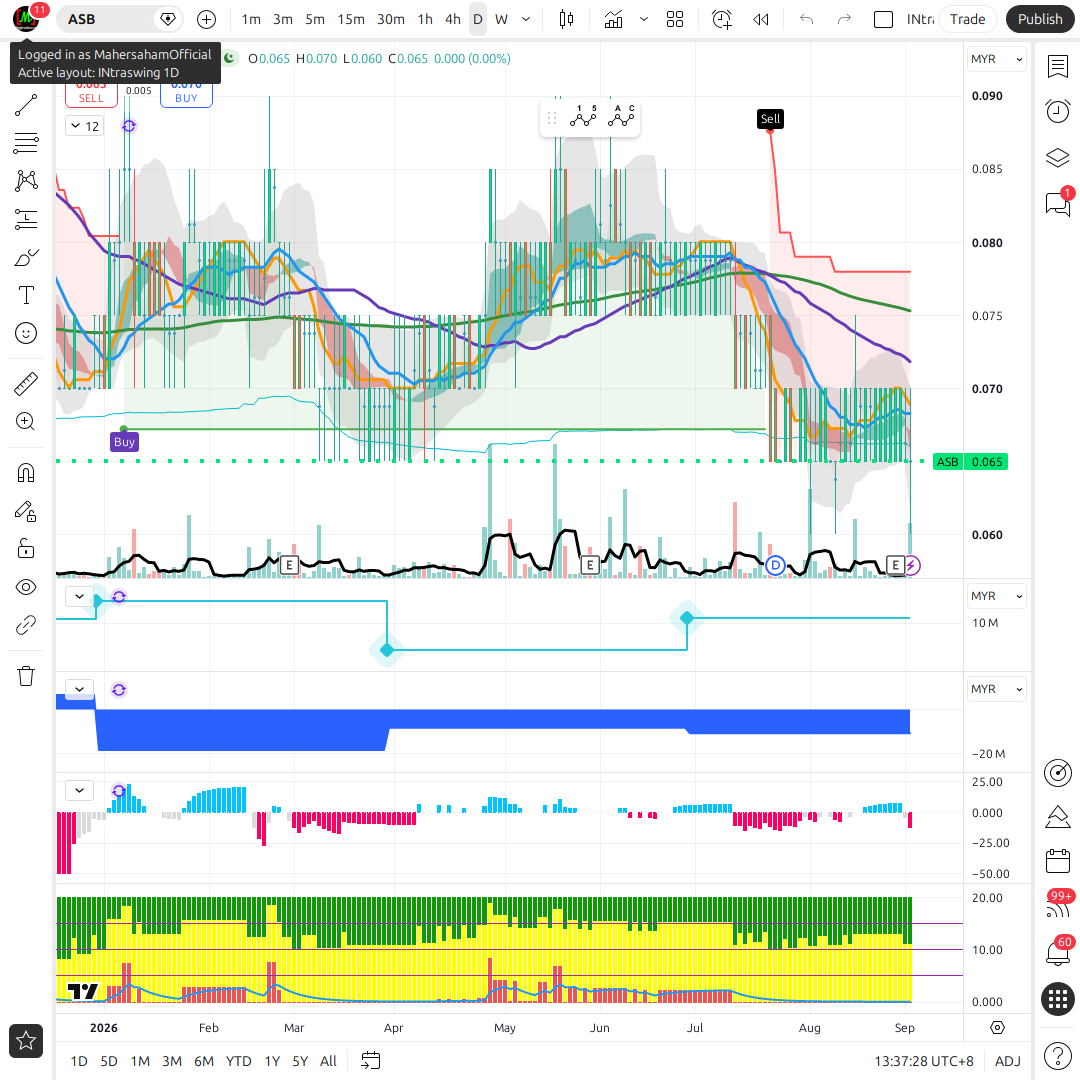Switch to the 4h timeframe
Image resolution: width=1080 pixels, height=1080 pixels.
[x=453, y=19]
